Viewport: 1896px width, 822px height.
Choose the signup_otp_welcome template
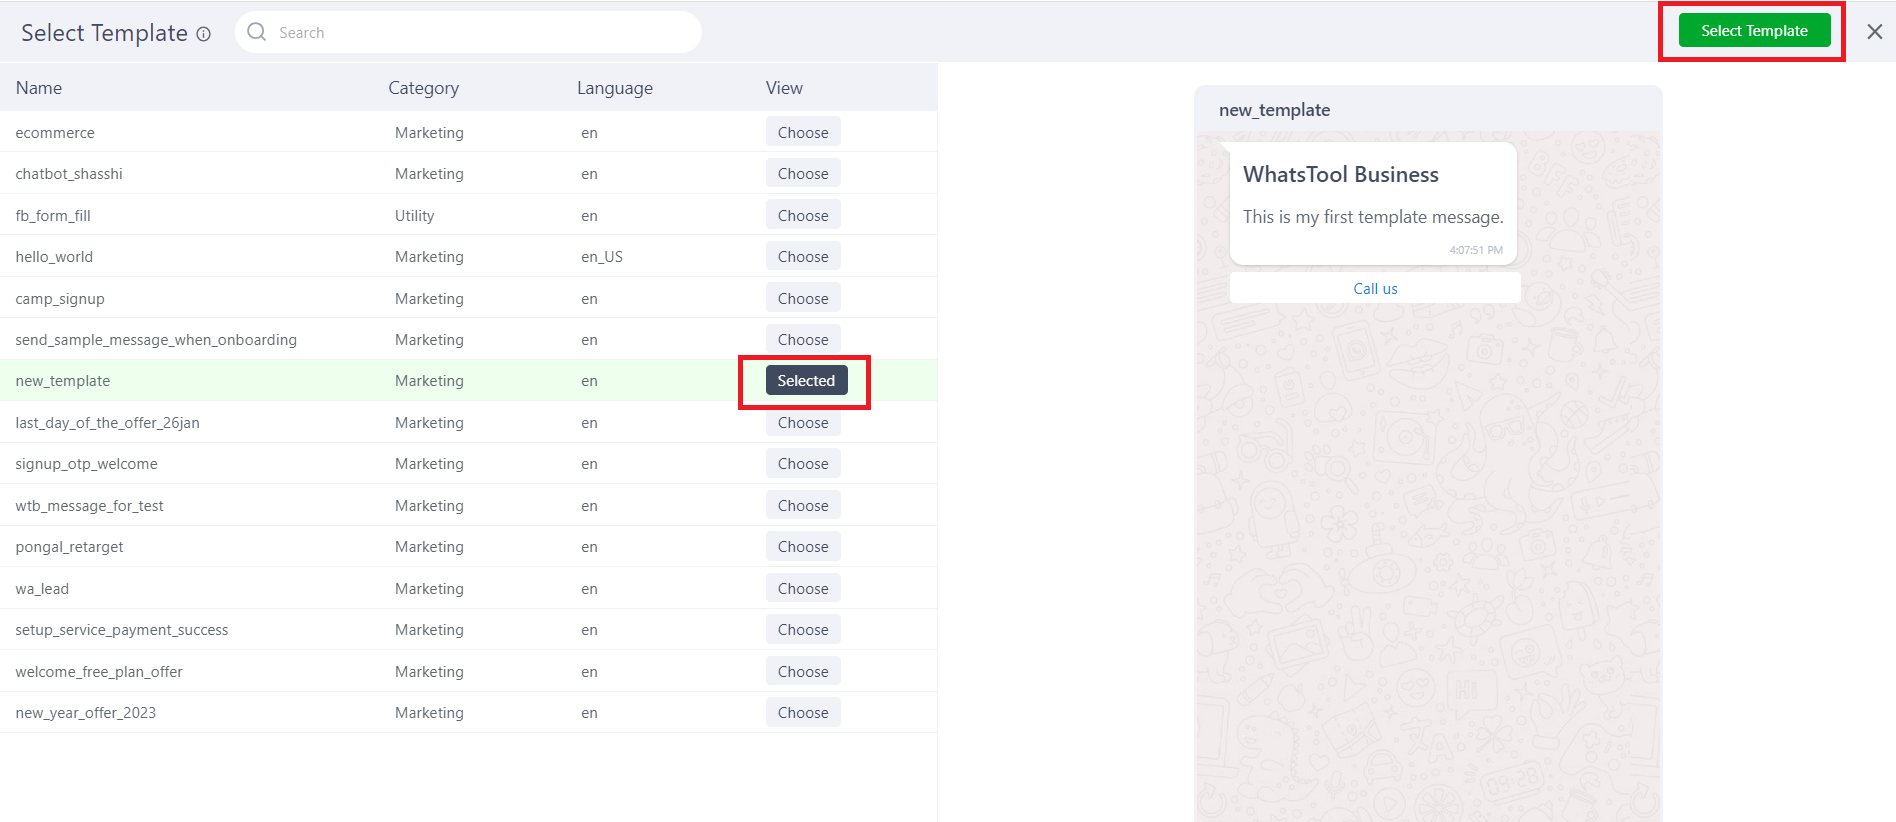coord(803,463)
